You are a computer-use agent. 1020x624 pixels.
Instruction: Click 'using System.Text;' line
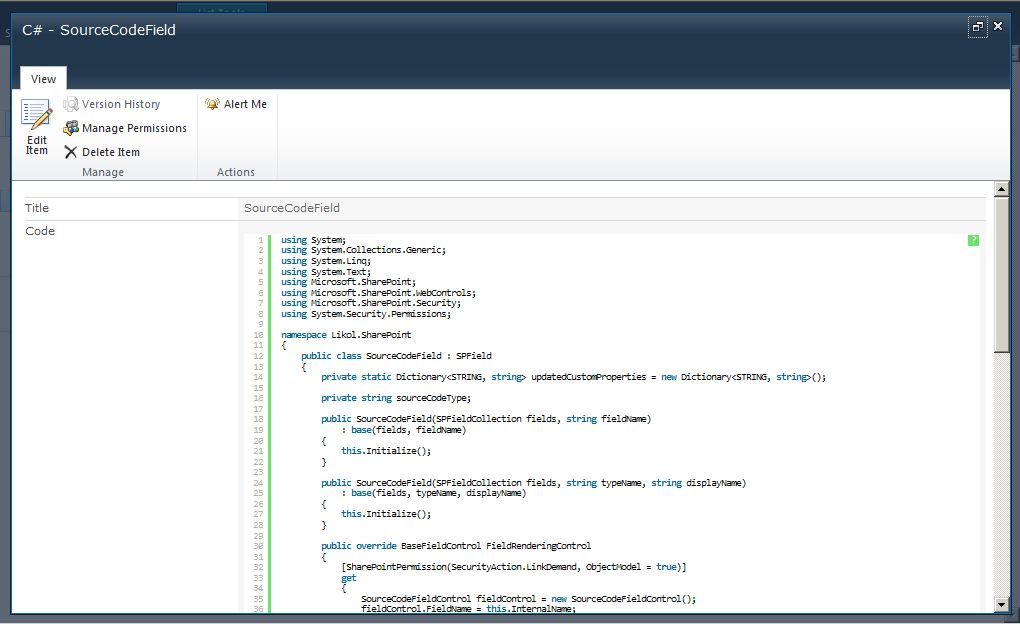326,272
